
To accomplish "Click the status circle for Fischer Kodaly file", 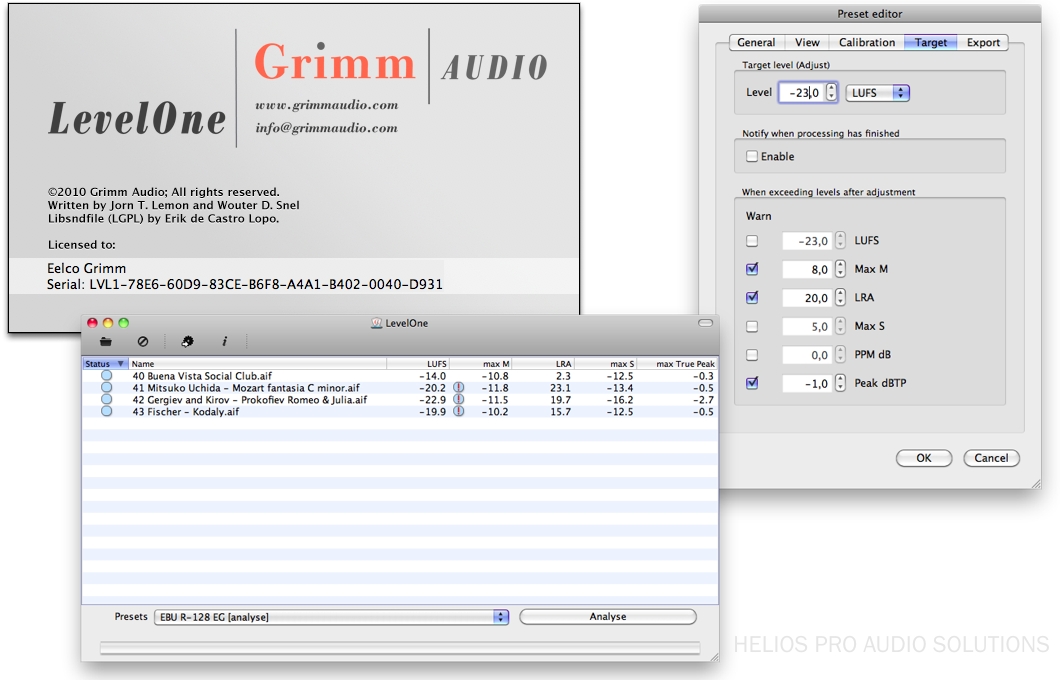I will (106, 411).
